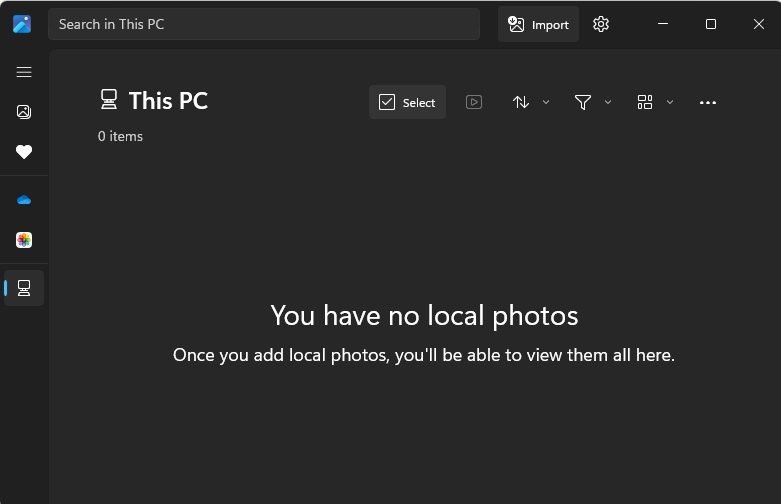
Task: Minimize the Photos window
Action: coord(663,24)
